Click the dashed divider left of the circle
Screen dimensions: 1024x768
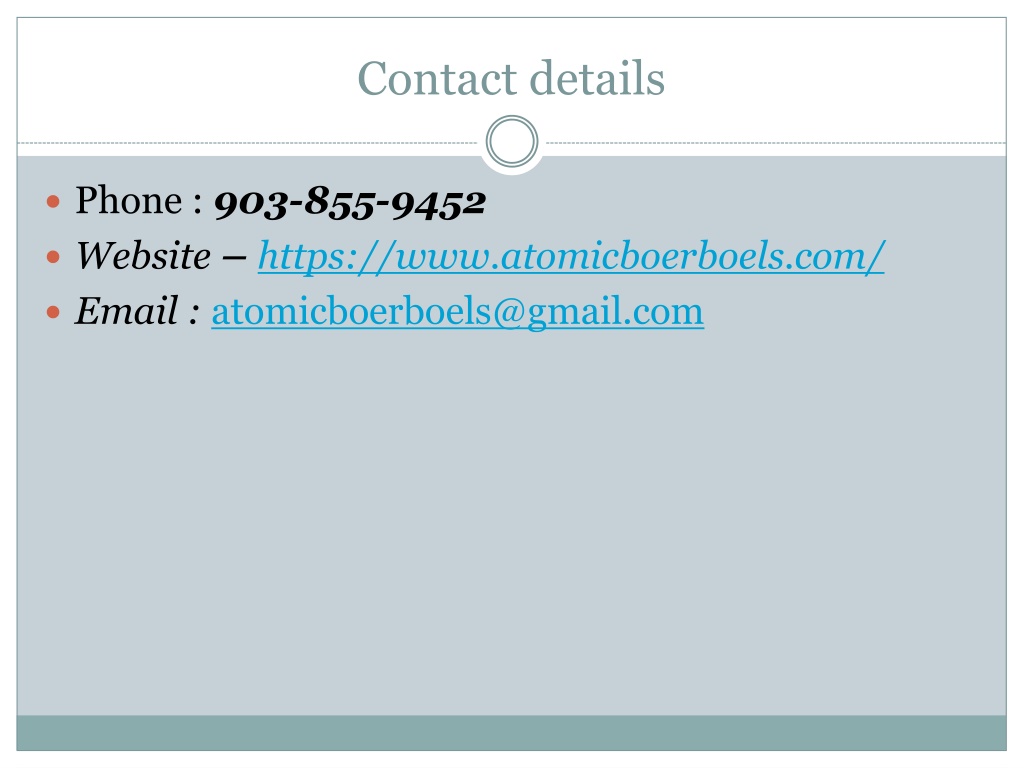pos(248,142)
